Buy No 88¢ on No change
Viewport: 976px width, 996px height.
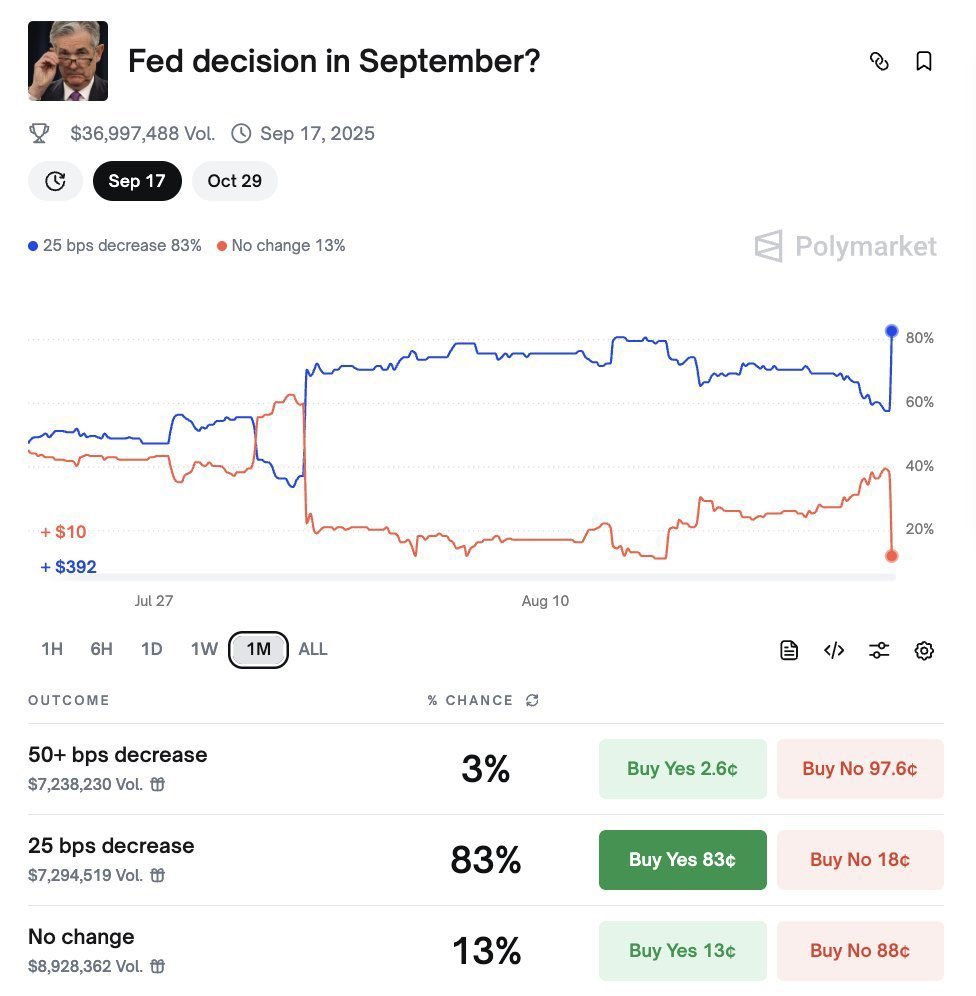pyautogui.click(x=859, y=951)
